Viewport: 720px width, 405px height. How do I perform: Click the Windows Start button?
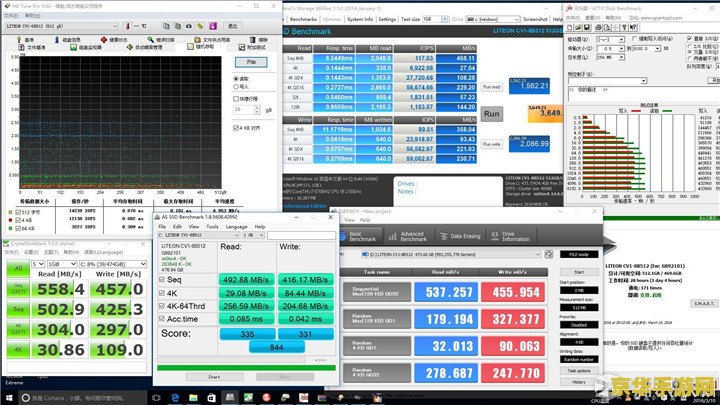[9, 398]
